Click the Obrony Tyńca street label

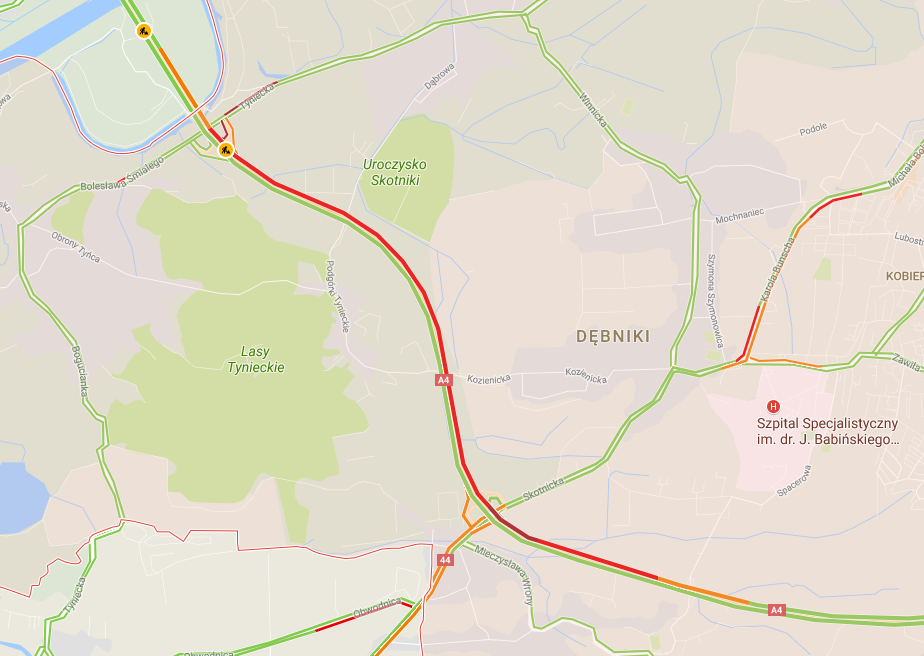[x=76, y=248]
